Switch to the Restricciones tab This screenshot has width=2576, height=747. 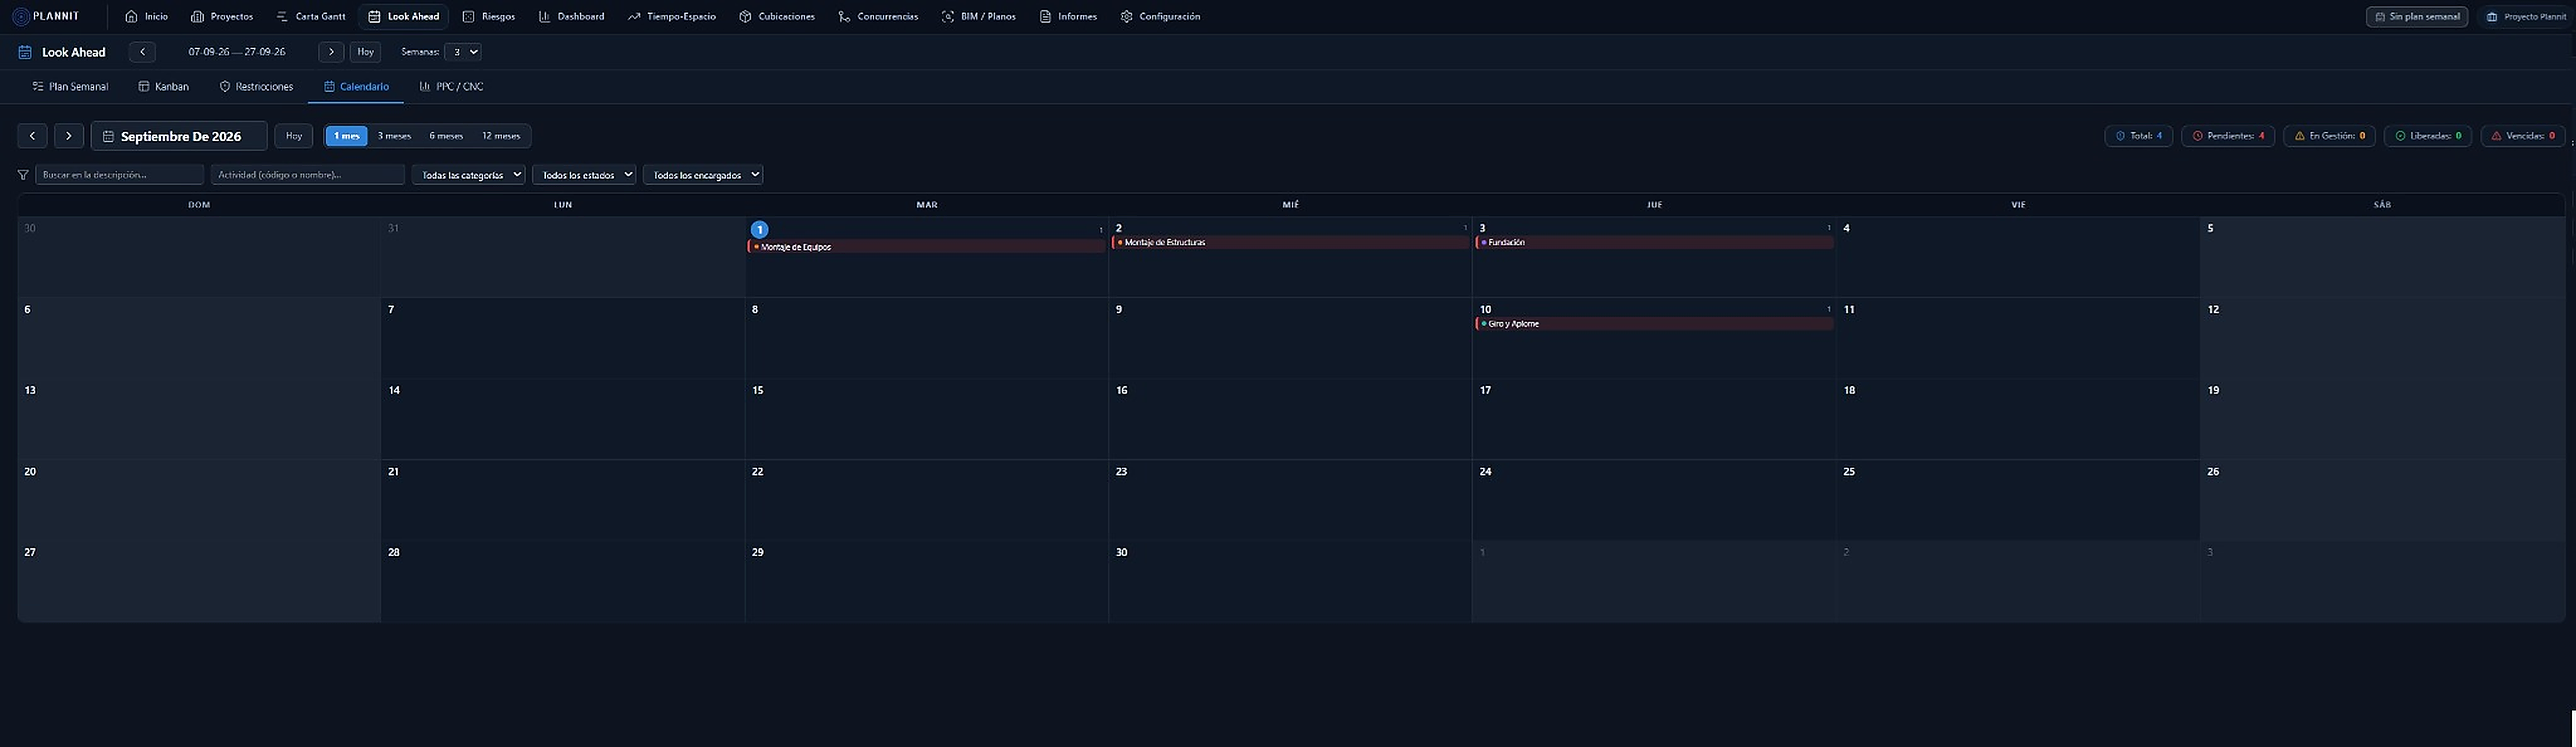[x=256, y=87]
